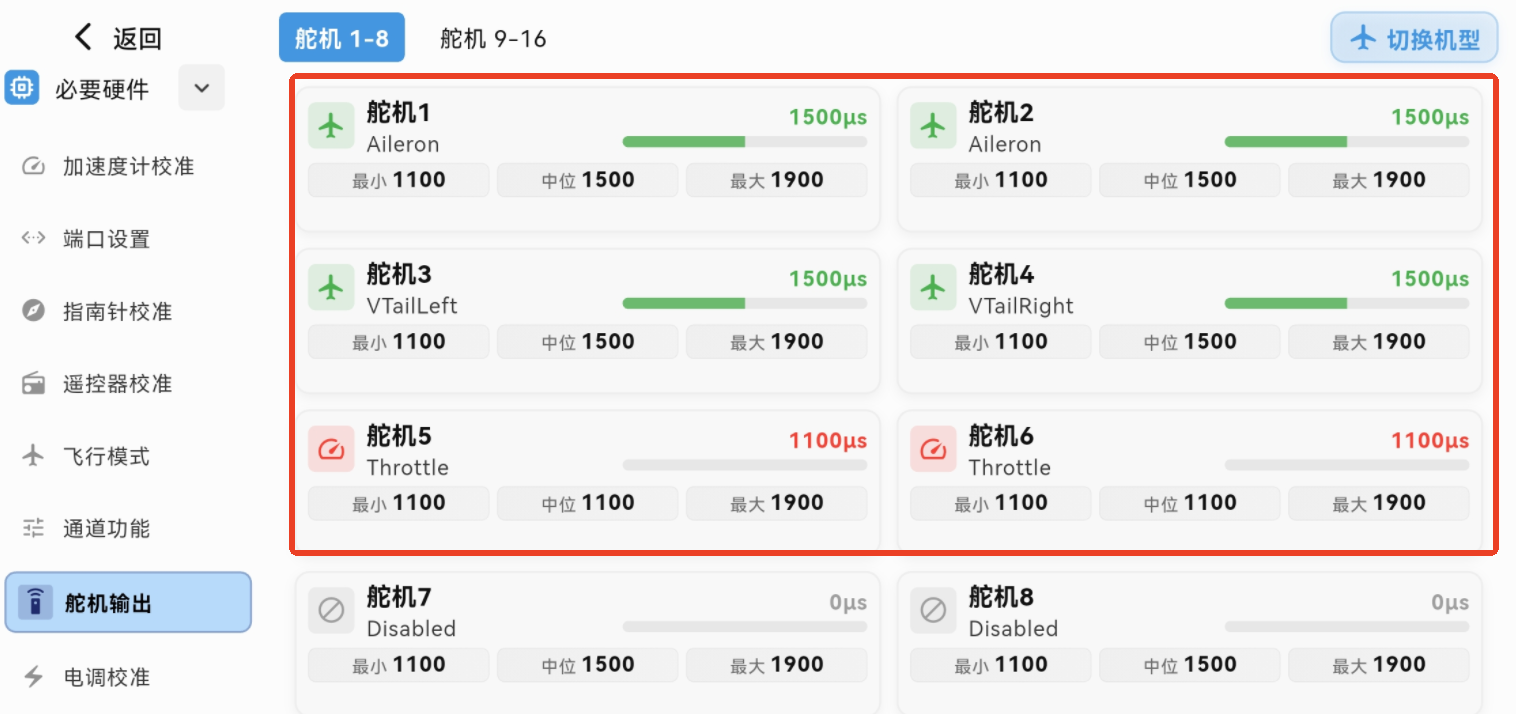Click the 中位 1500 field of 舵机3
1516x714 pixels.
pyautogui.click(x=588, y=342)
